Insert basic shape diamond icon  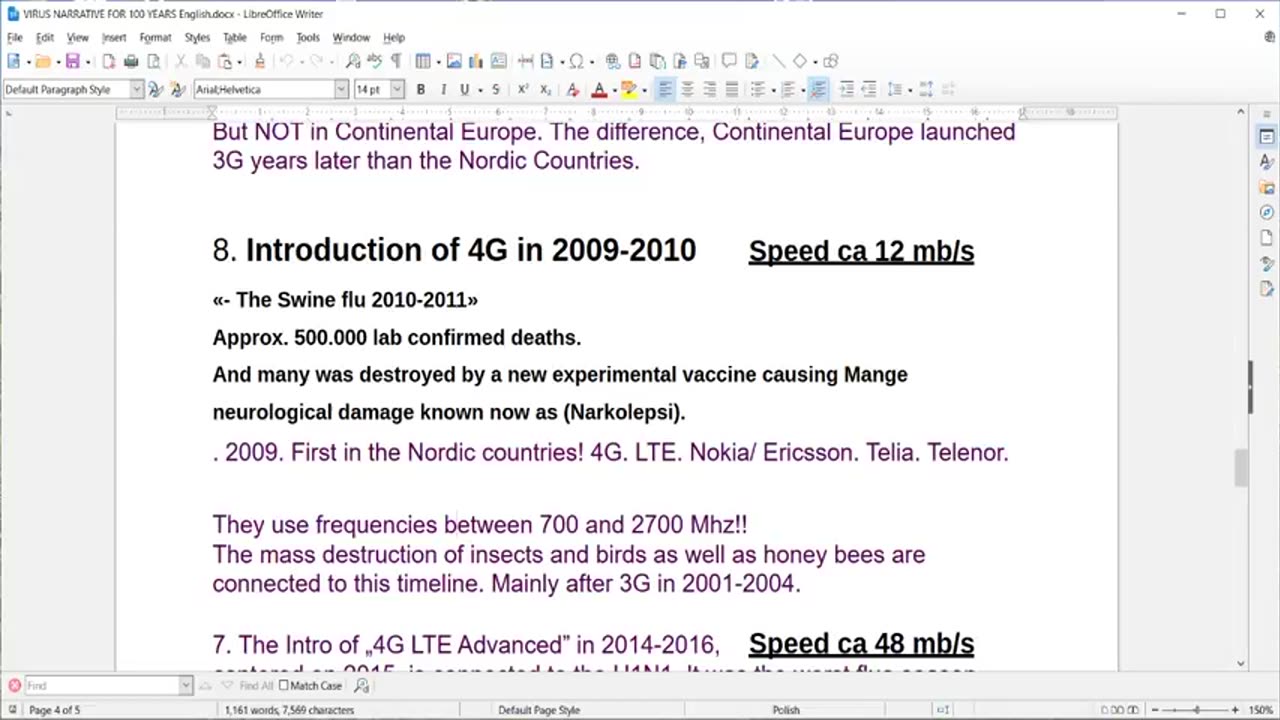pos(800,61)
